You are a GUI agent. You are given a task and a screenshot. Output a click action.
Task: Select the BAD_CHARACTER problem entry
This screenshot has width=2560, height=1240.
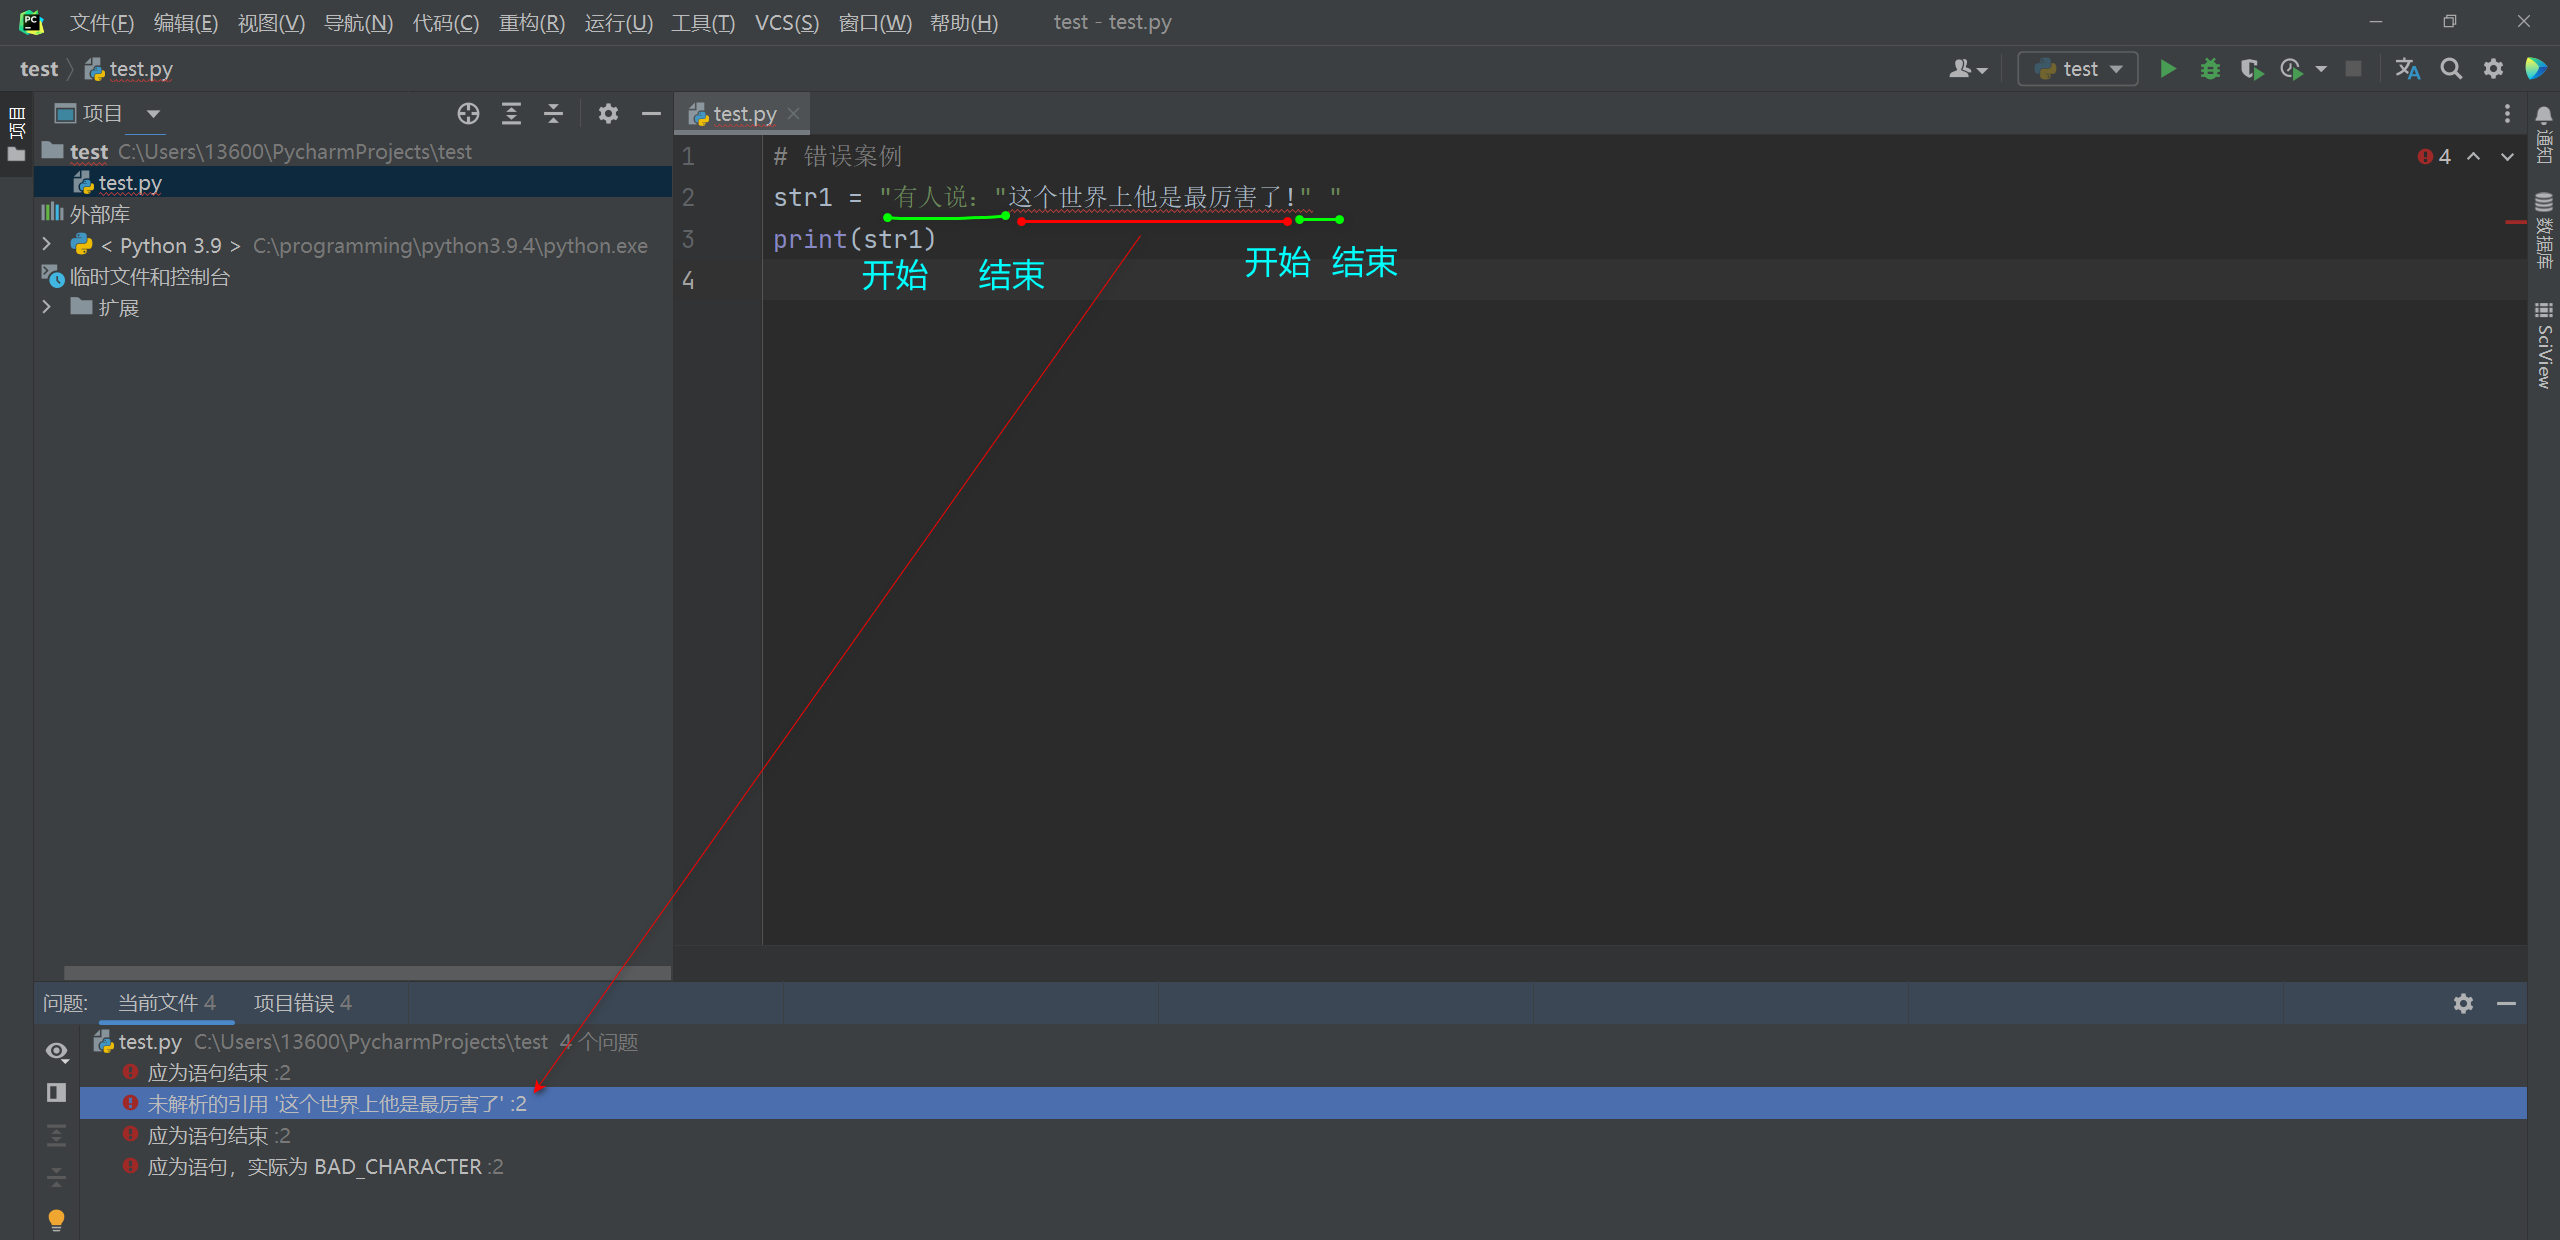(x=325, y=1167)
